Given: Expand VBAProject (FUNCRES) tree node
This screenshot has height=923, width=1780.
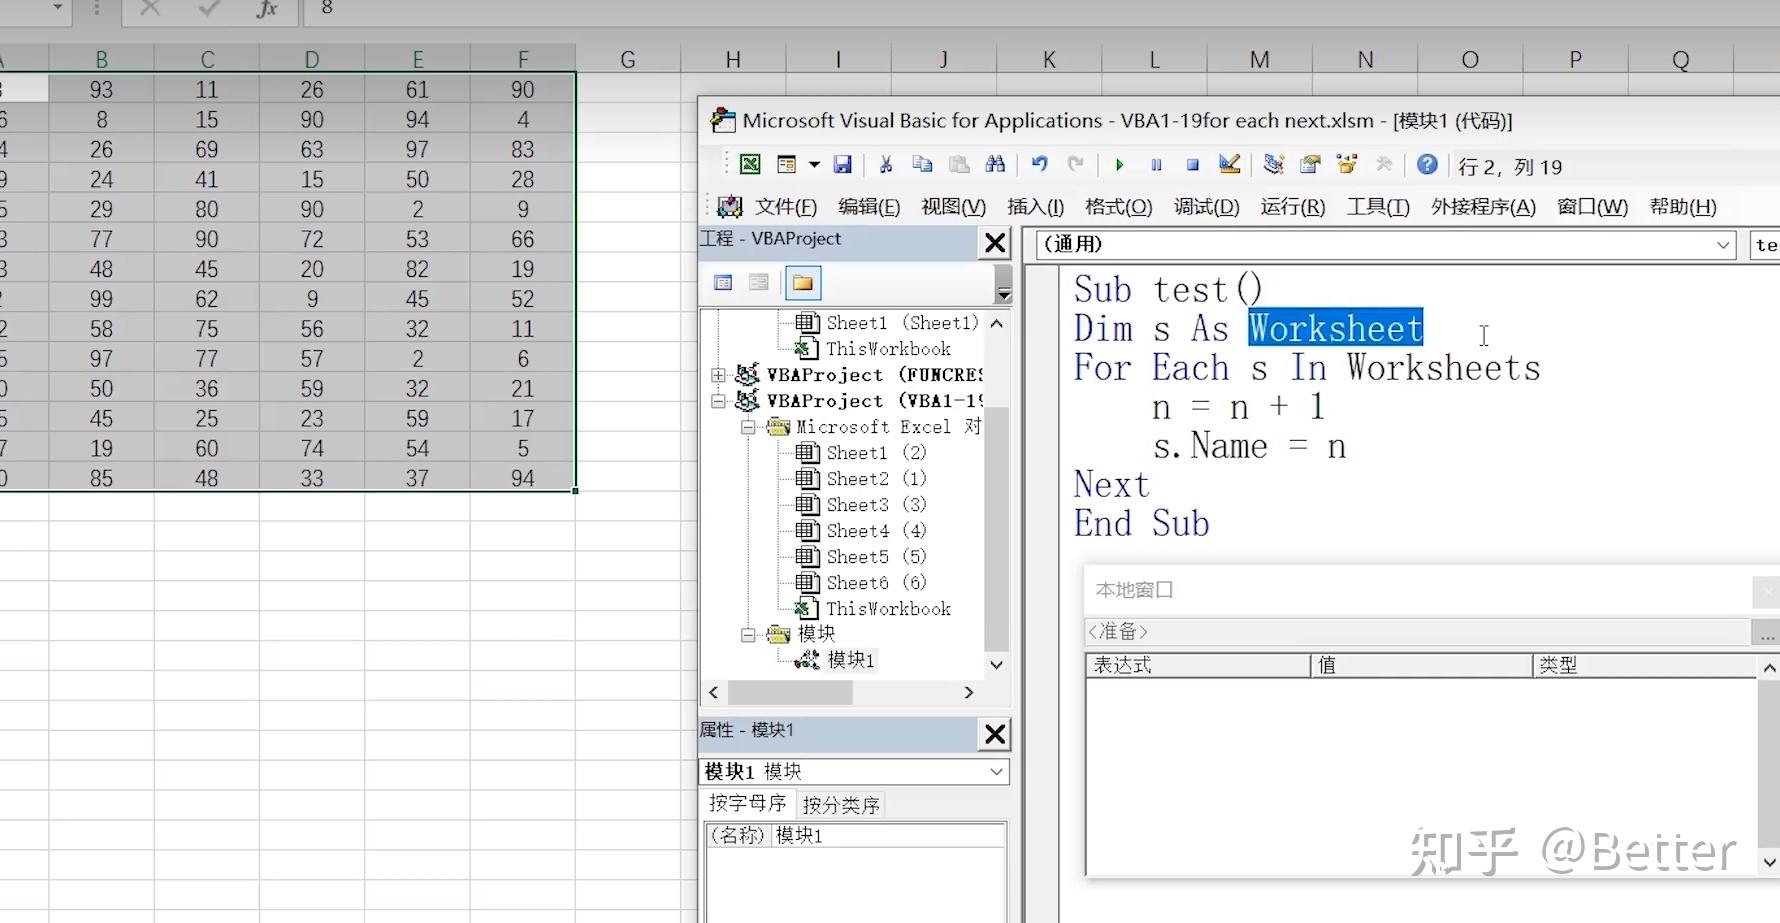Looking at the screenshot, I should [x=718, y=375].
